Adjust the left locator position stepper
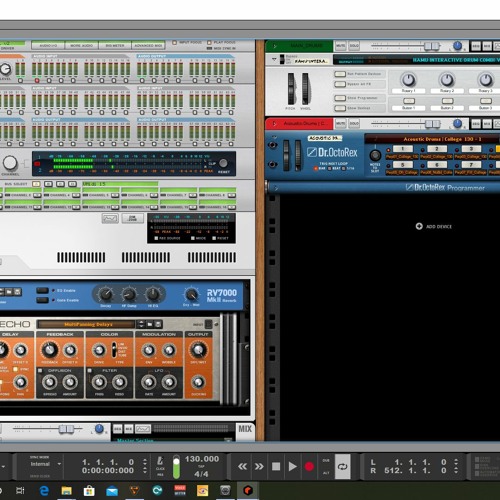This screenshot has height=500, width=500. pyautogui.click(x=456, y=462)
